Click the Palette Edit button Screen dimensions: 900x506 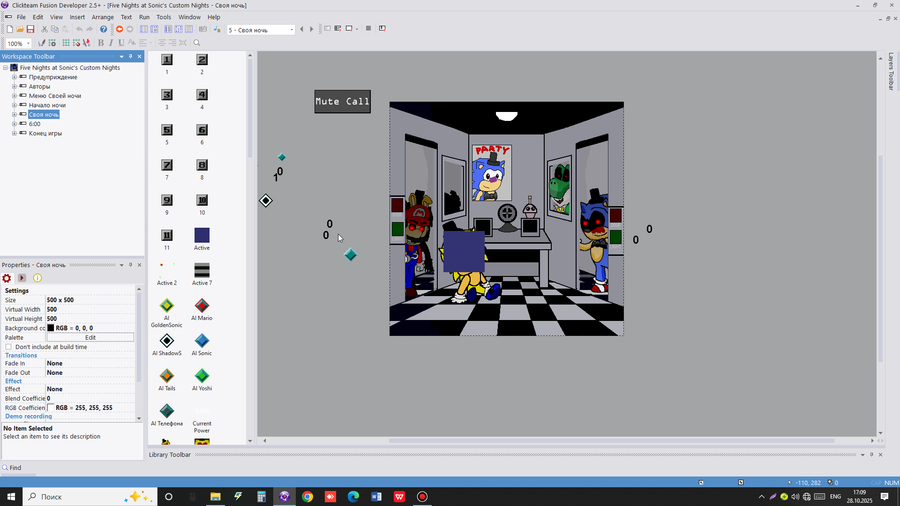coord(90,337)
